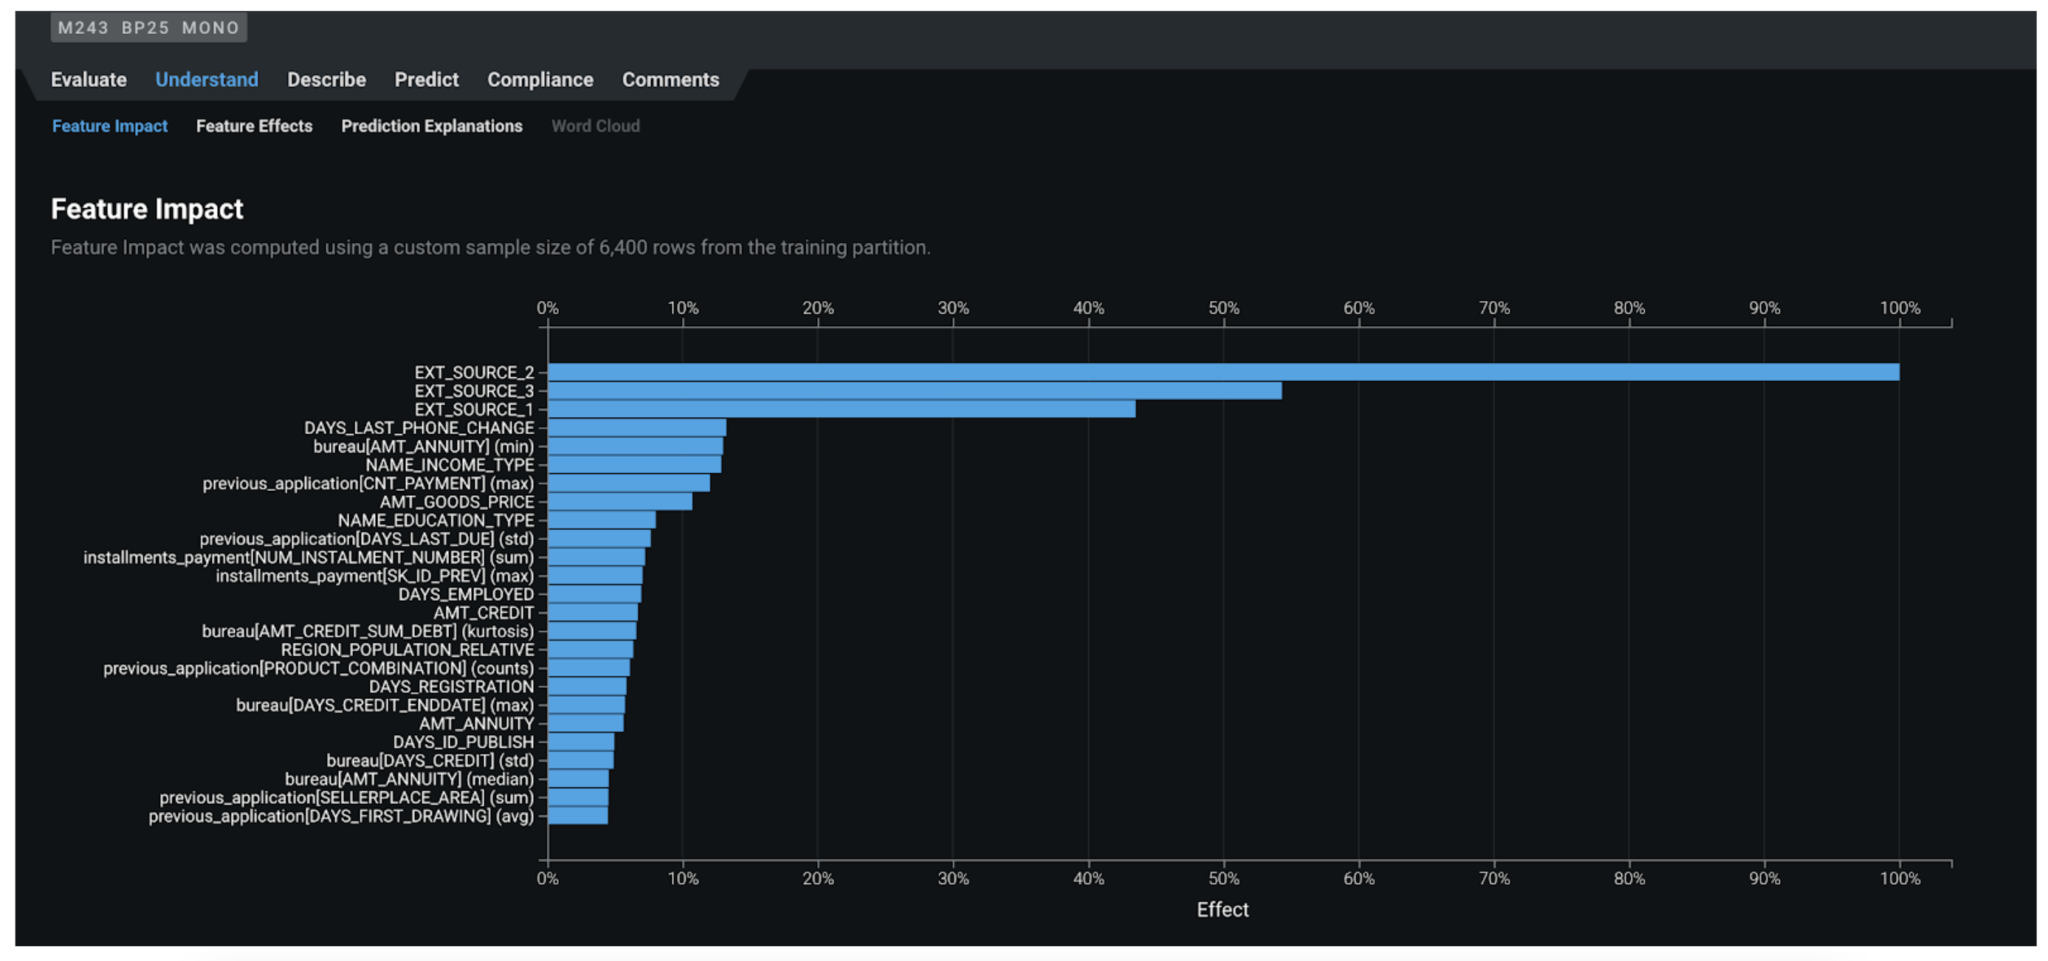Go to the Compliance tab
2048x961 pixels.
click(540, 80)
